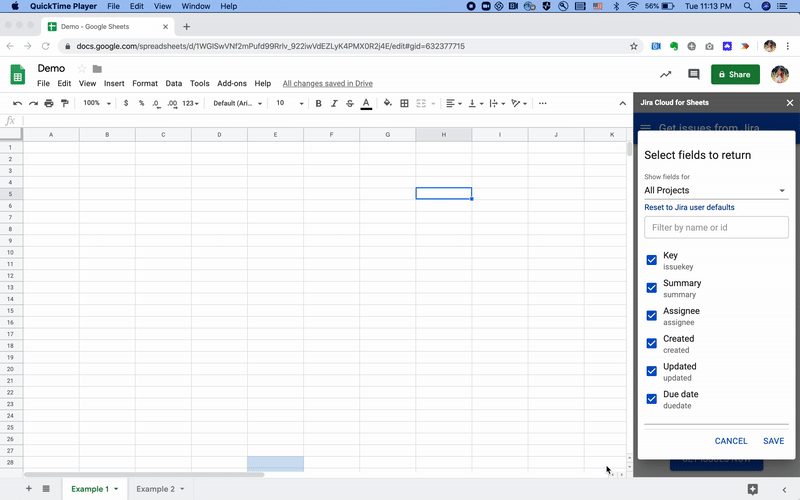Open Example 2 sheet tab menu arrow
The height and width of the screenshot is (500, 800).
(182, 489)
